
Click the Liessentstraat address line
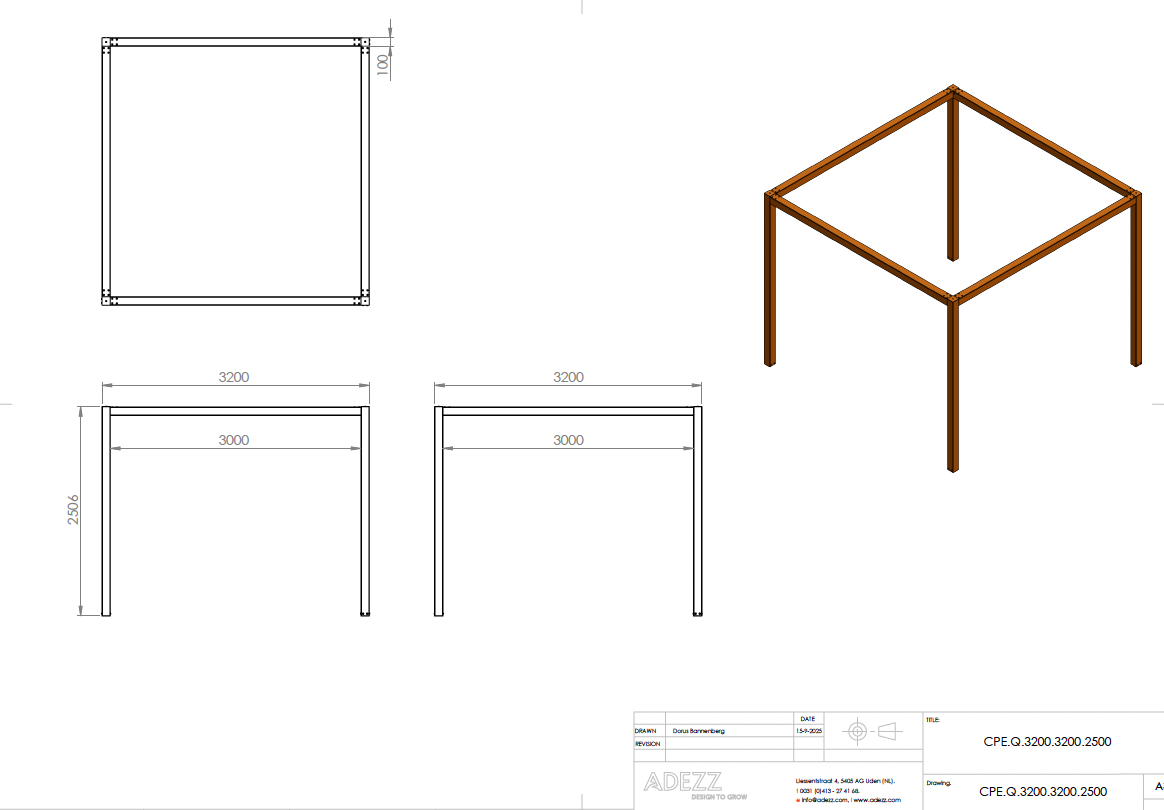845,780
